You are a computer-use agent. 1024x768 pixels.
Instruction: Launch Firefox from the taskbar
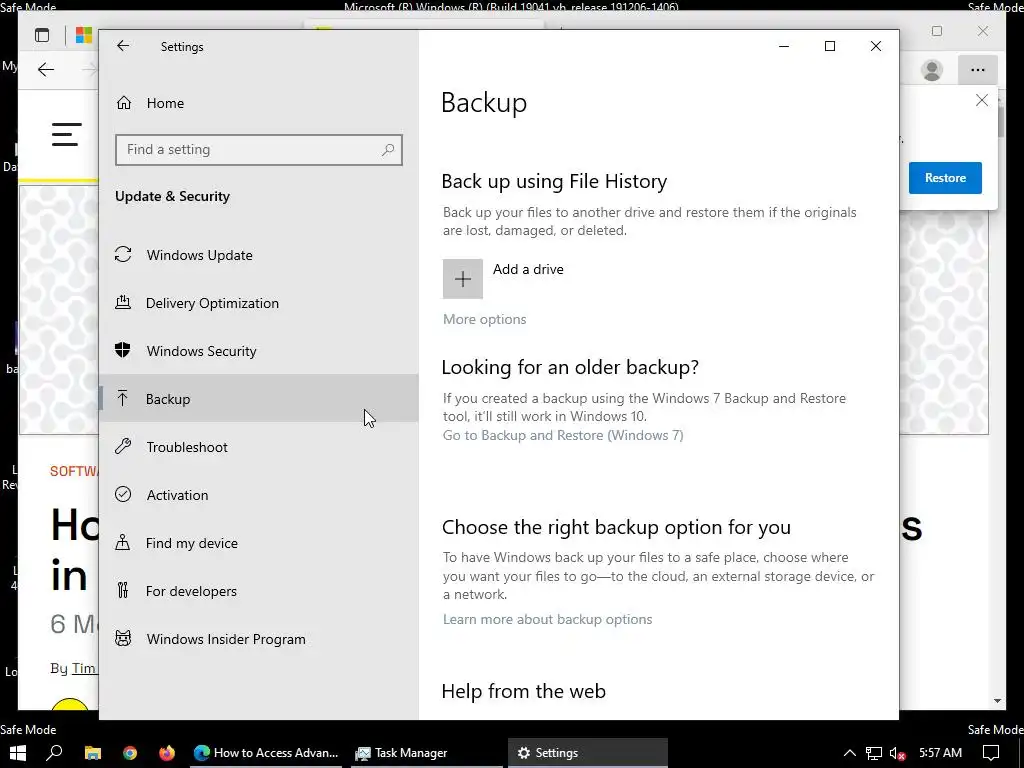coord(167,752)
